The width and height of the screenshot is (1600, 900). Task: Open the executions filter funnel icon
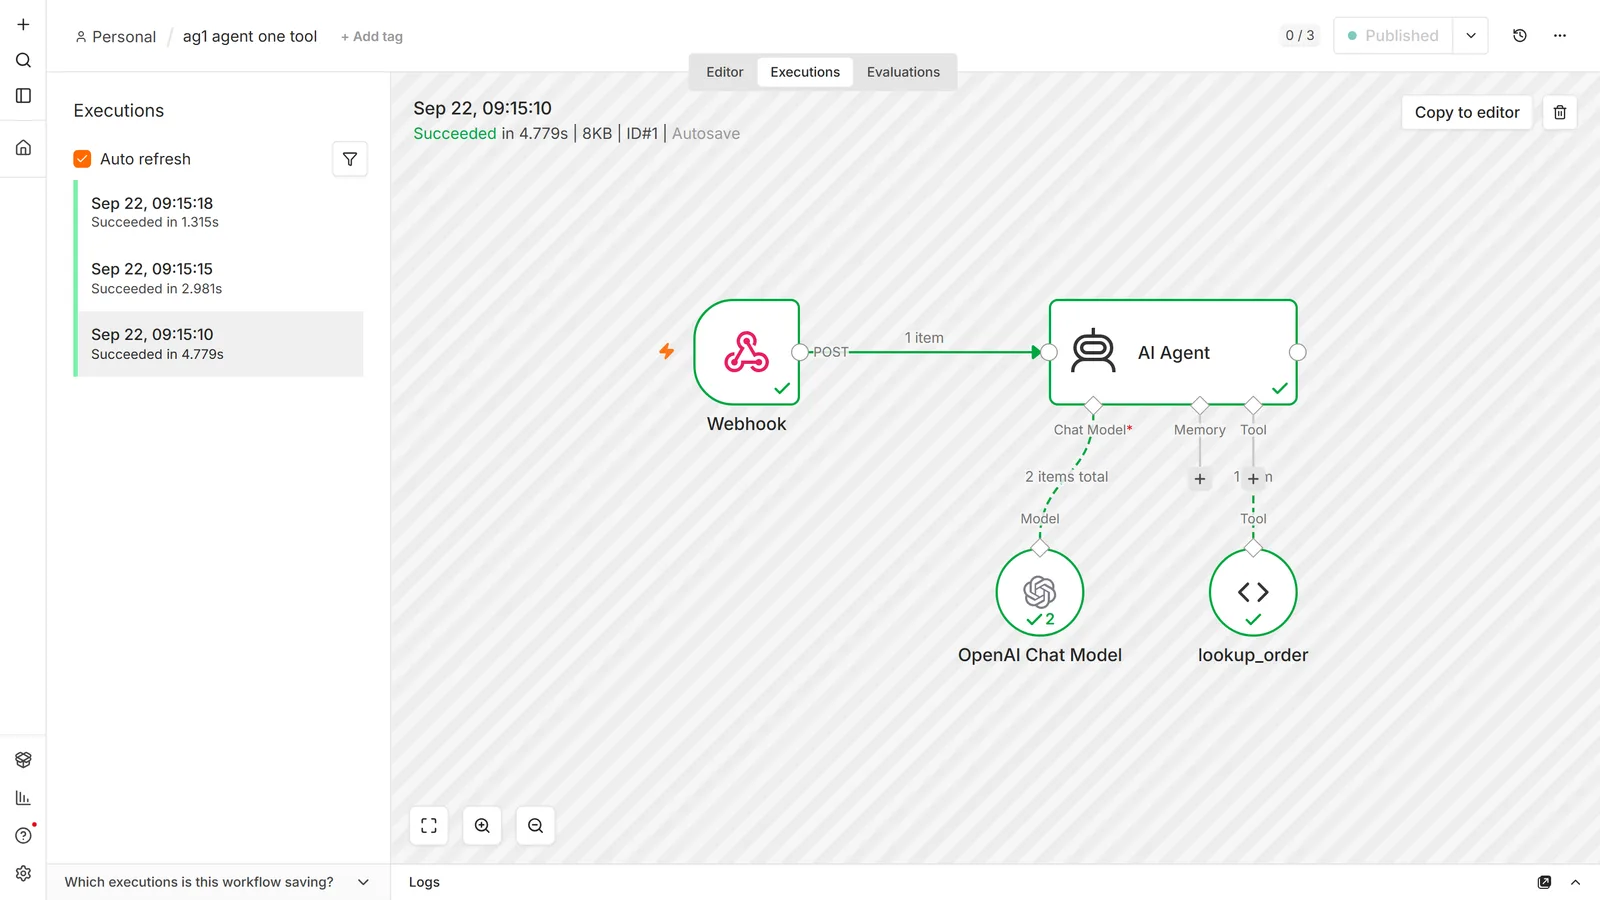[350, 159]
